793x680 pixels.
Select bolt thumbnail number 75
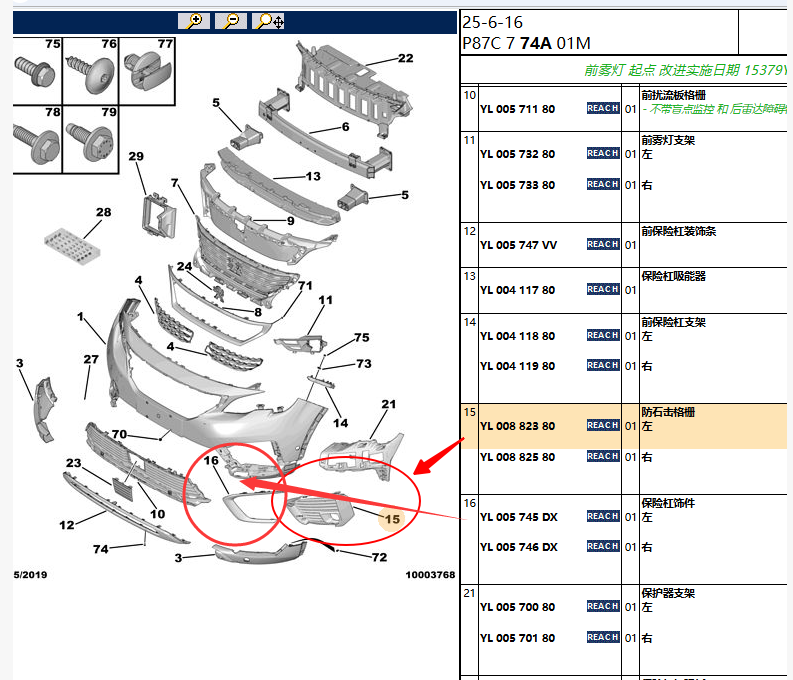click(x=37, y=71)
